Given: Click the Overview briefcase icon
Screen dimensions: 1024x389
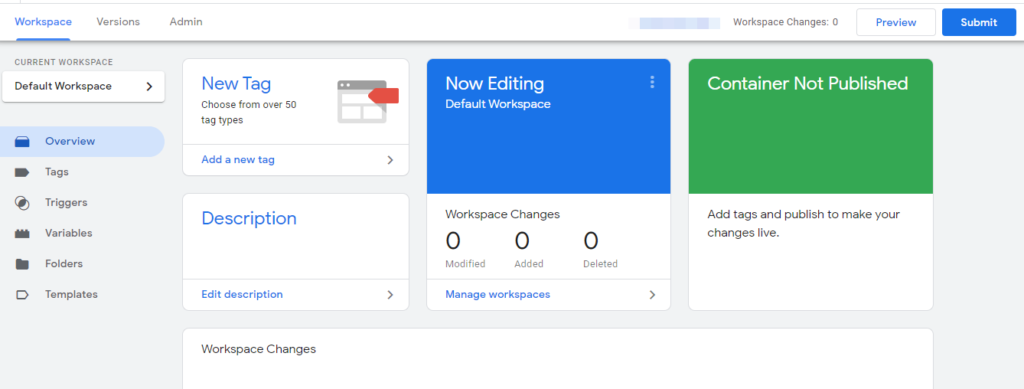Looking at the screenshot, I should [x=22, y=142].
